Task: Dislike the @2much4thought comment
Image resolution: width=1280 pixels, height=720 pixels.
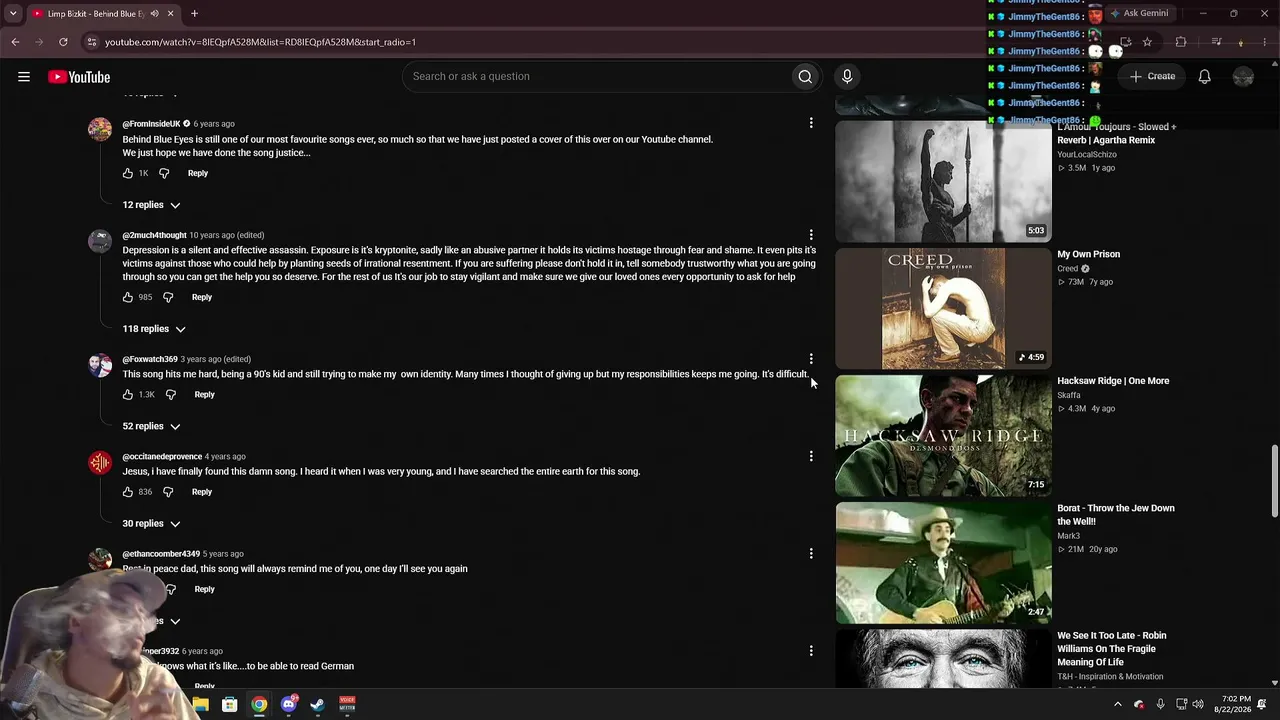Action: (168, 297)
